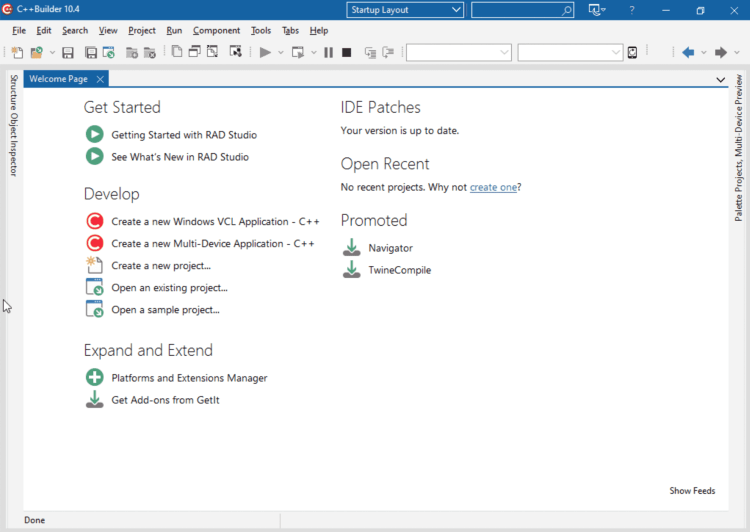Screen dimensions: 750x532
Task: Expand the Open Project dropdown arrow
Action: coord(52,53)
